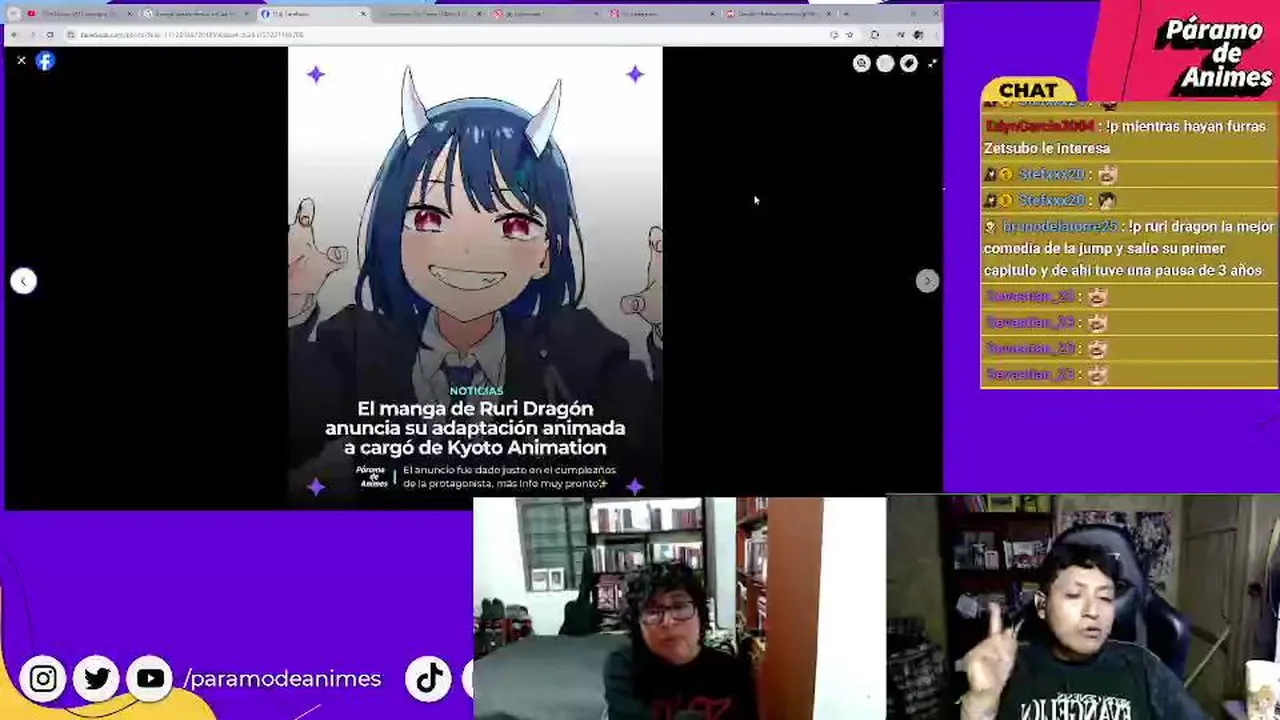Image resolution: width=1280 pixels, height=720 pixels.
Task: Zoom in on the photo
Action: [x=861, y=63]
